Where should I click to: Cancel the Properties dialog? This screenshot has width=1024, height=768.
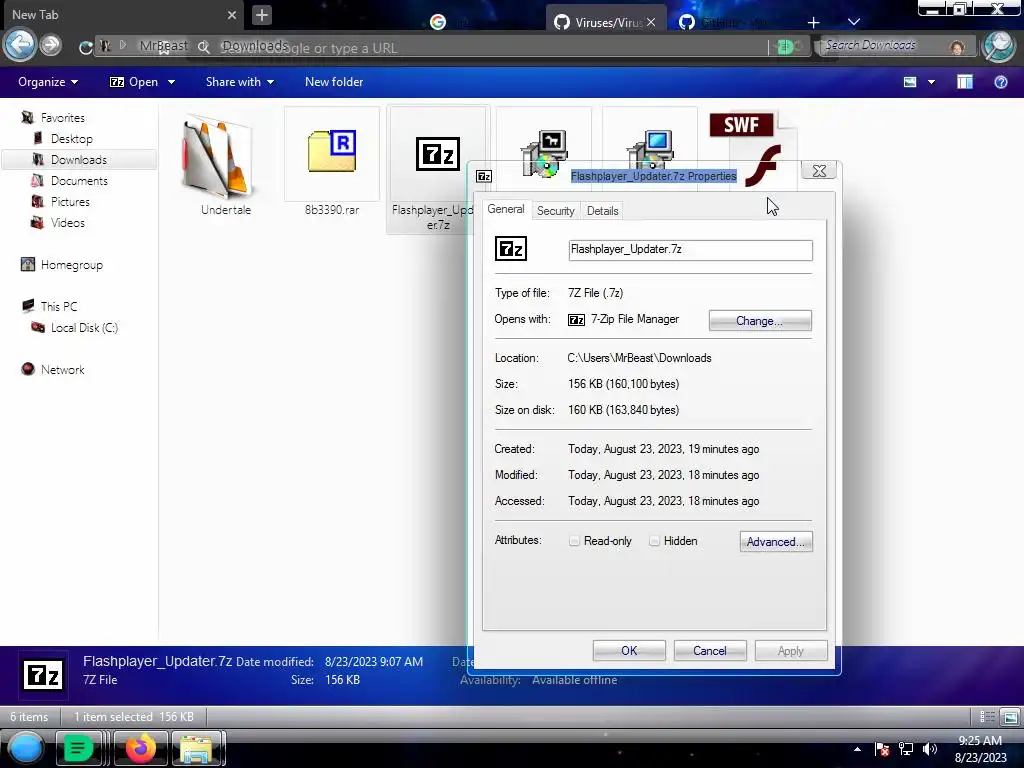click(x=710, y=650)
